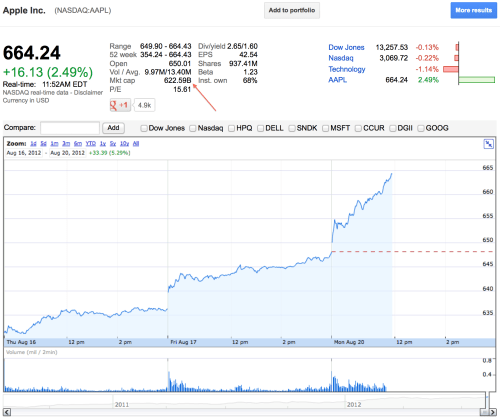This screenshot has height=419, width=500.
Task: Click the Compare ticker input field
Action: click(x=70, y=128)
